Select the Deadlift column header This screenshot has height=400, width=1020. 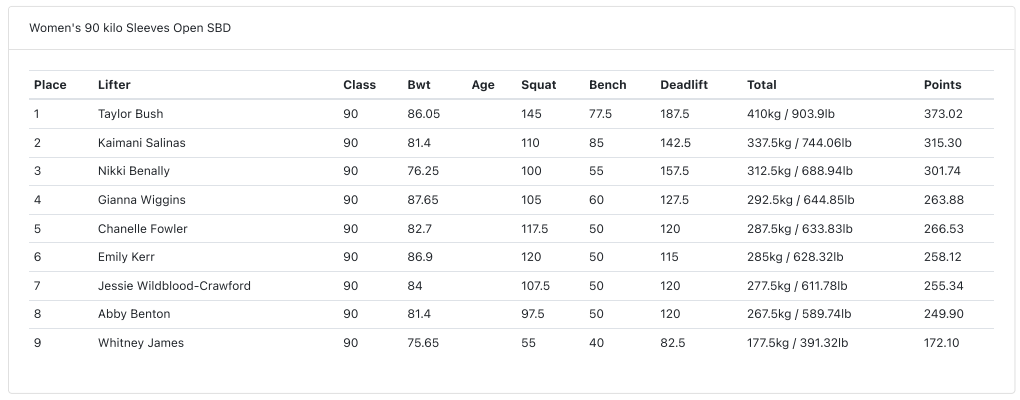point(684,85)
